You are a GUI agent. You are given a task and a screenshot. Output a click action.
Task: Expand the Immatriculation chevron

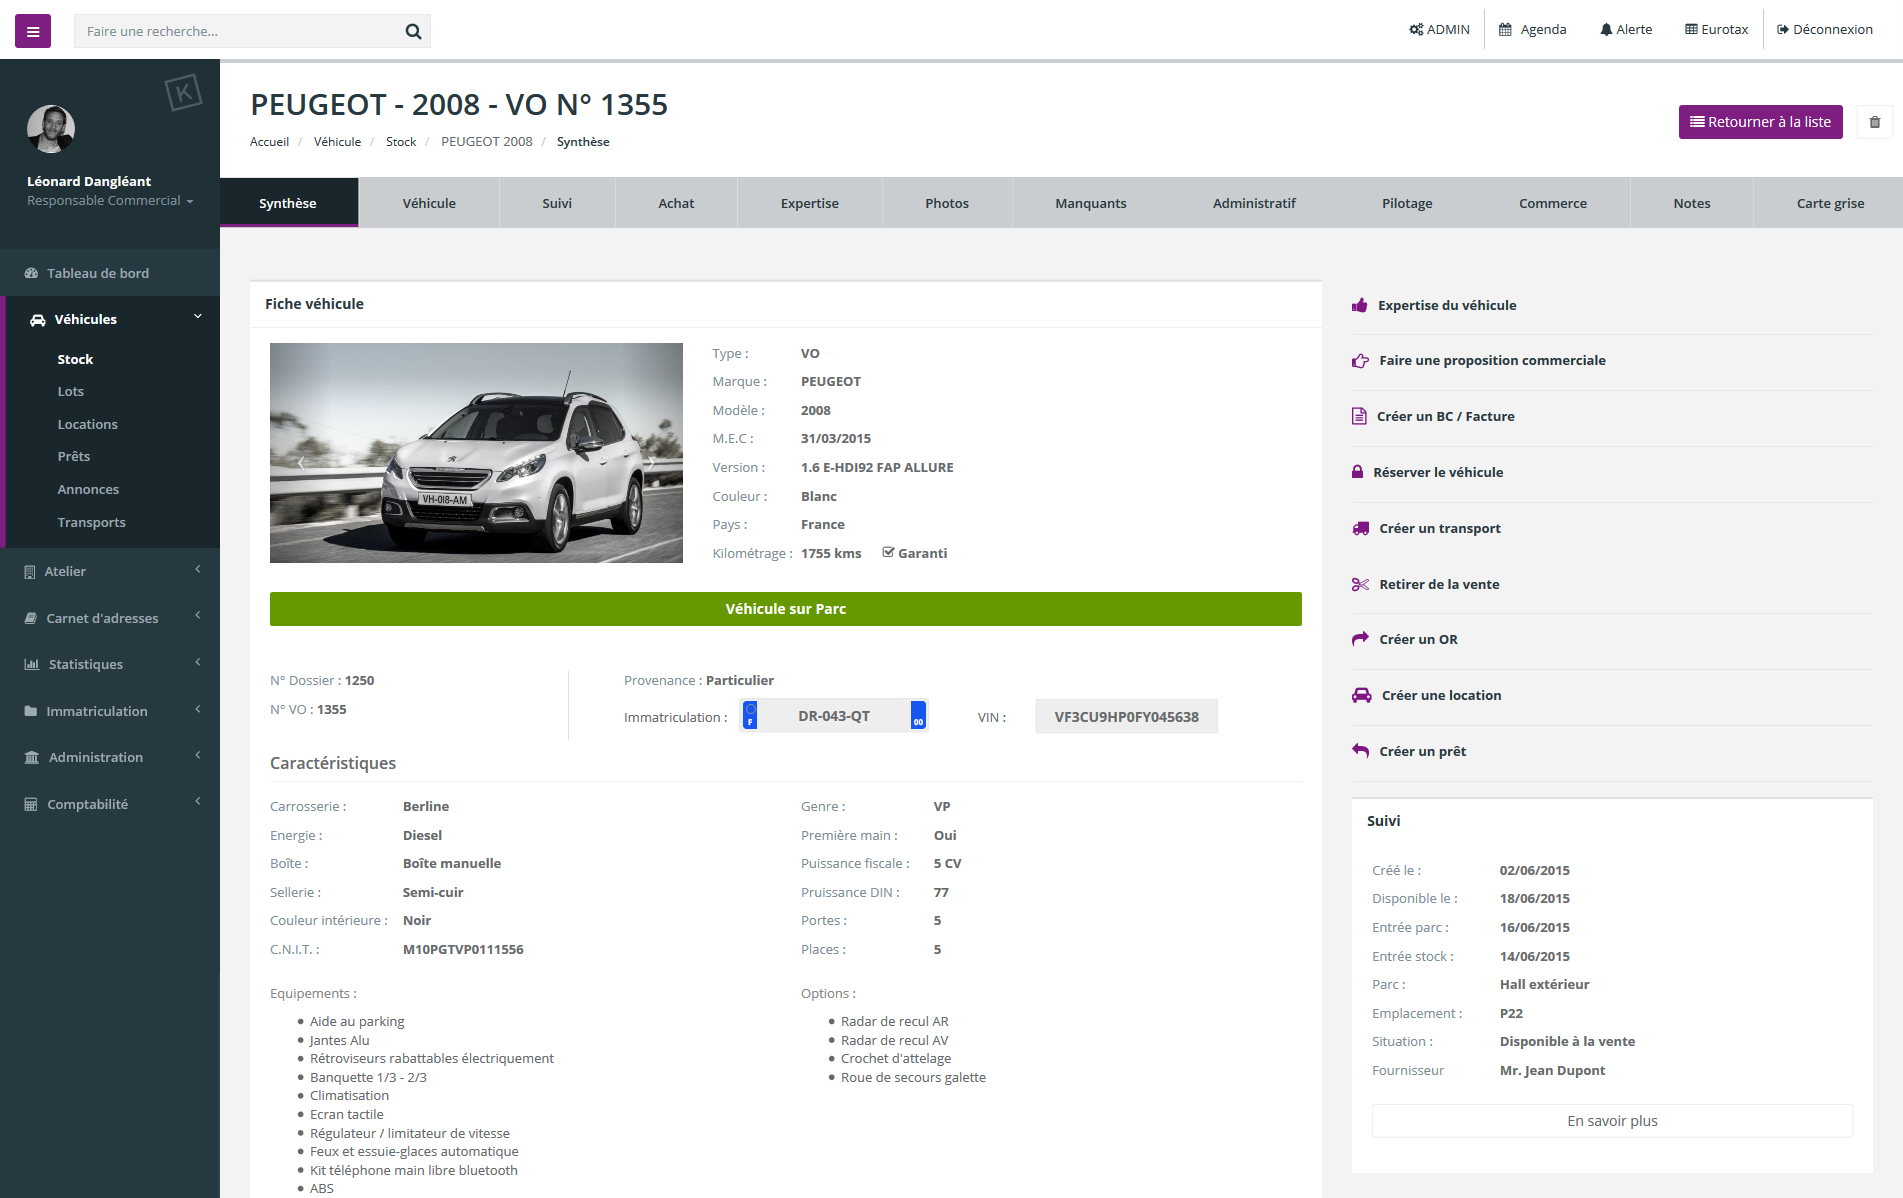pyautogui.click(x=198, y=709)
